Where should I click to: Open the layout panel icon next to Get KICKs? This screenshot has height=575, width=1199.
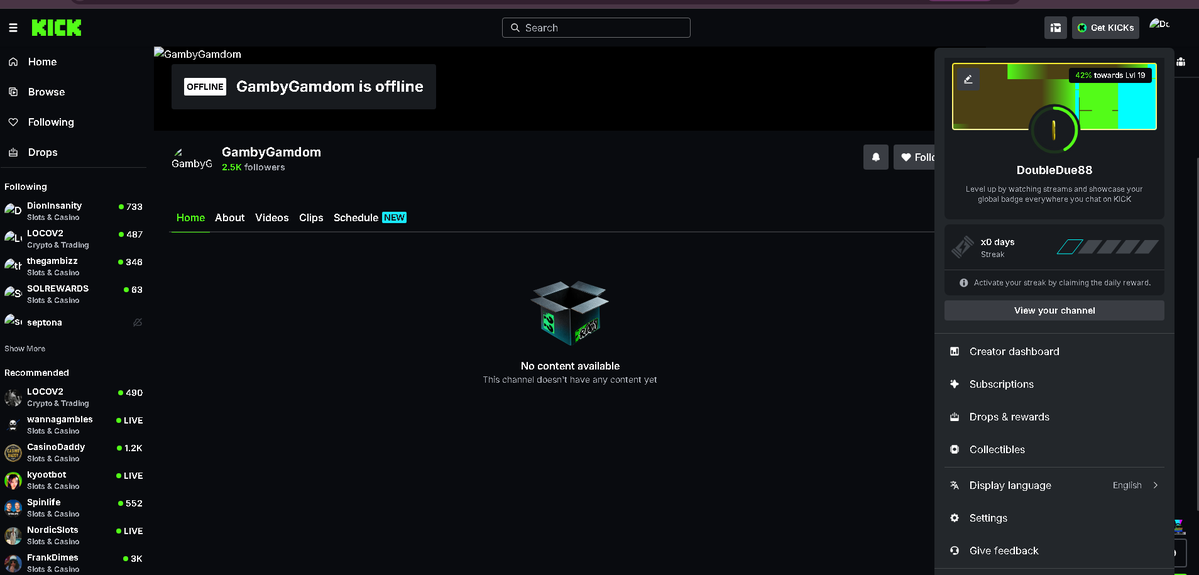coord(1055,28)
